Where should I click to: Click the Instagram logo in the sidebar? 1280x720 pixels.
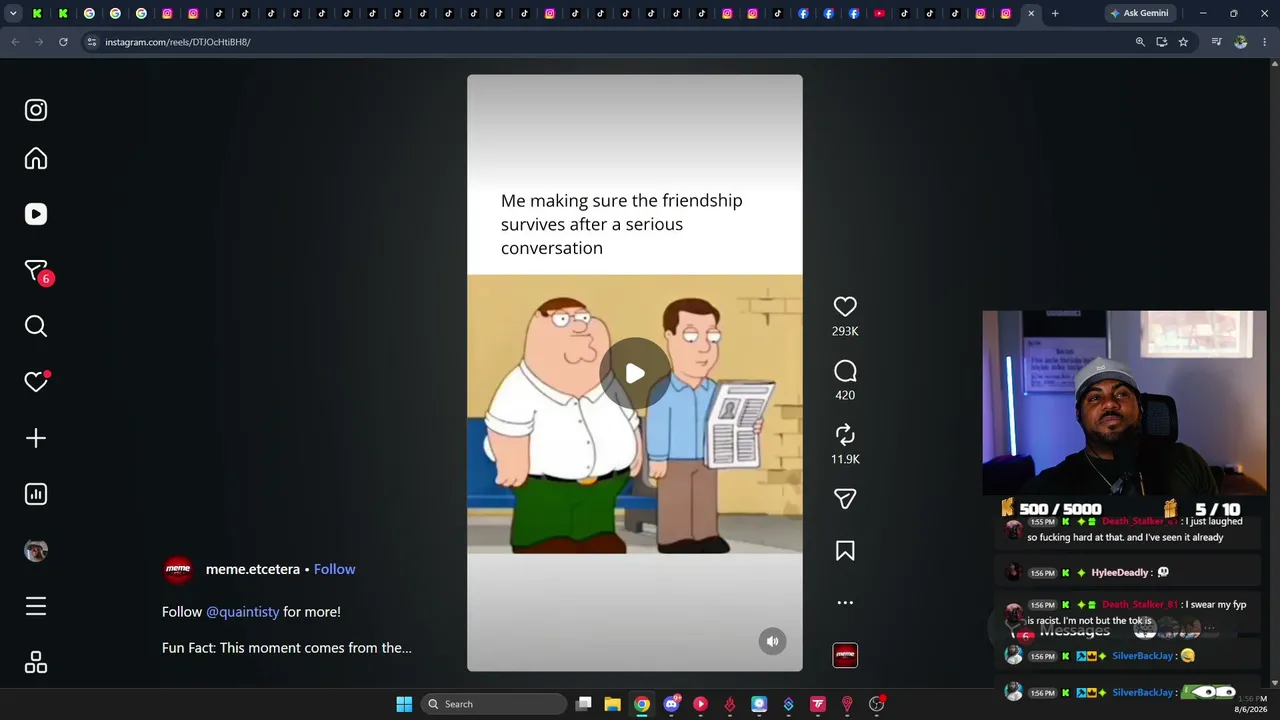coord(36,110)
